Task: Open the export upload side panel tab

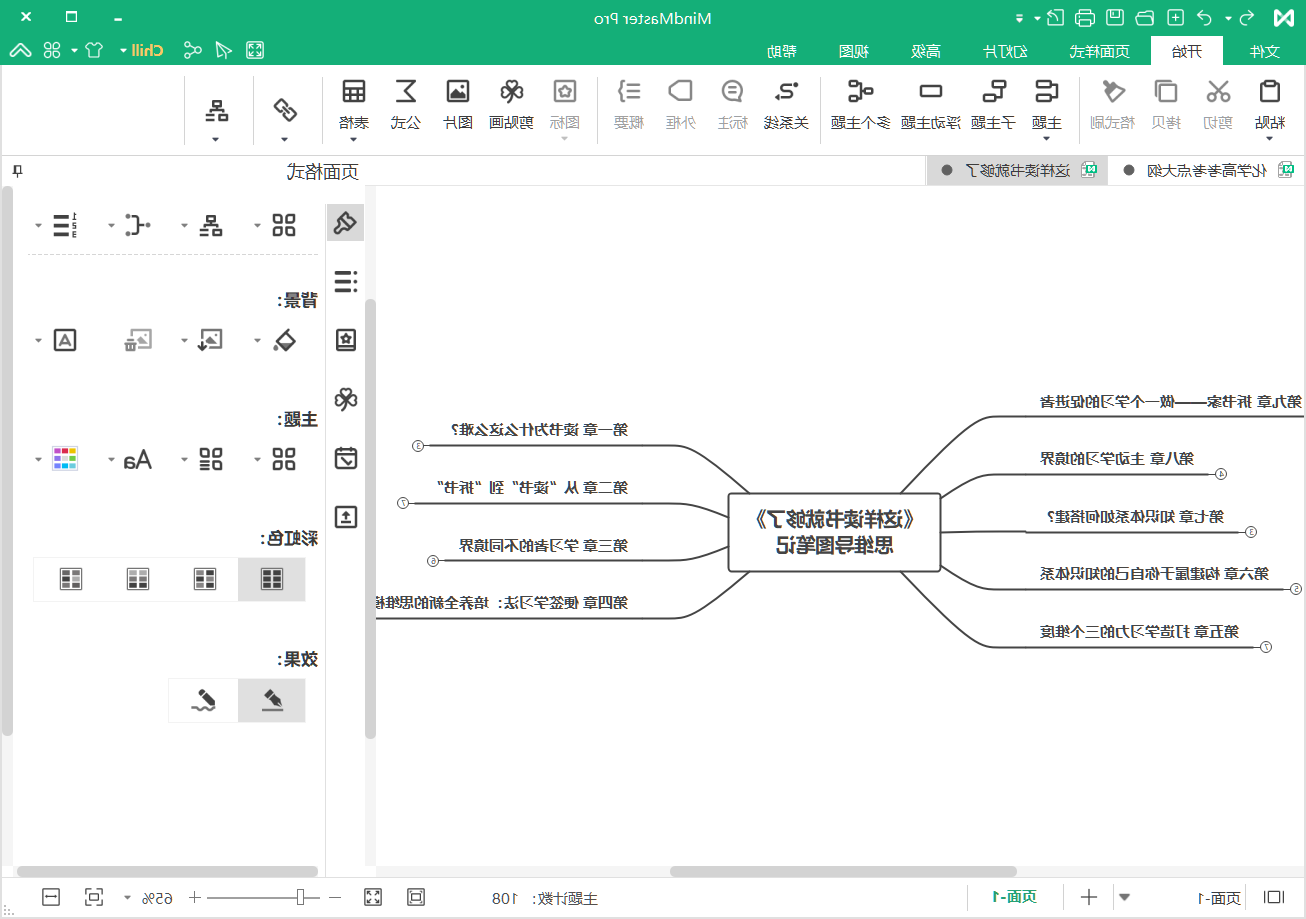Action: (346, 517)
